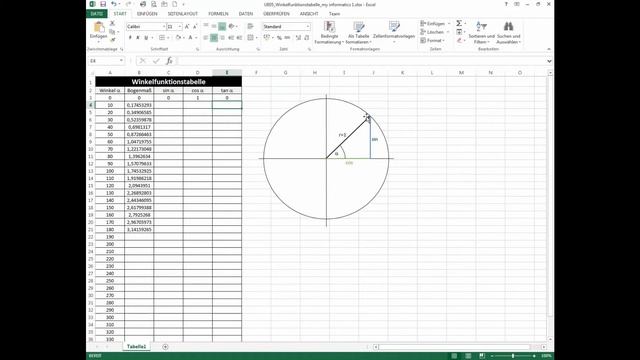Switch to the EINFÜGEN ribbon tab
This screenshot has height=360, width=640.
[147, 13]
